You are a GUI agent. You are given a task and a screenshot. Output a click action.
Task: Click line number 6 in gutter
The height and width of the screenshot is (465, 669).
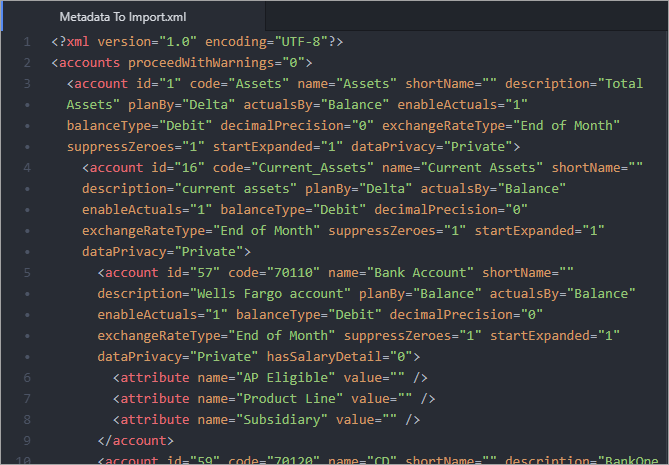point(27,378)
